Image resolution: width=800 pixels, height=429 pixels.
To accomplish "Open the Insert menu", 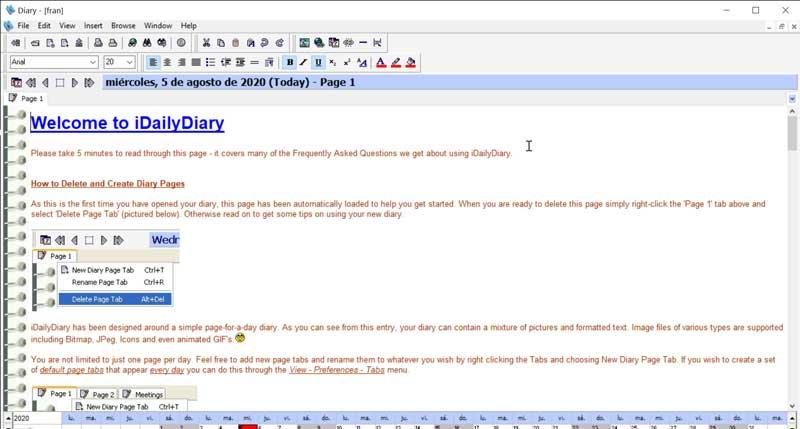I will pyautogui.click(x=93, y=26).
